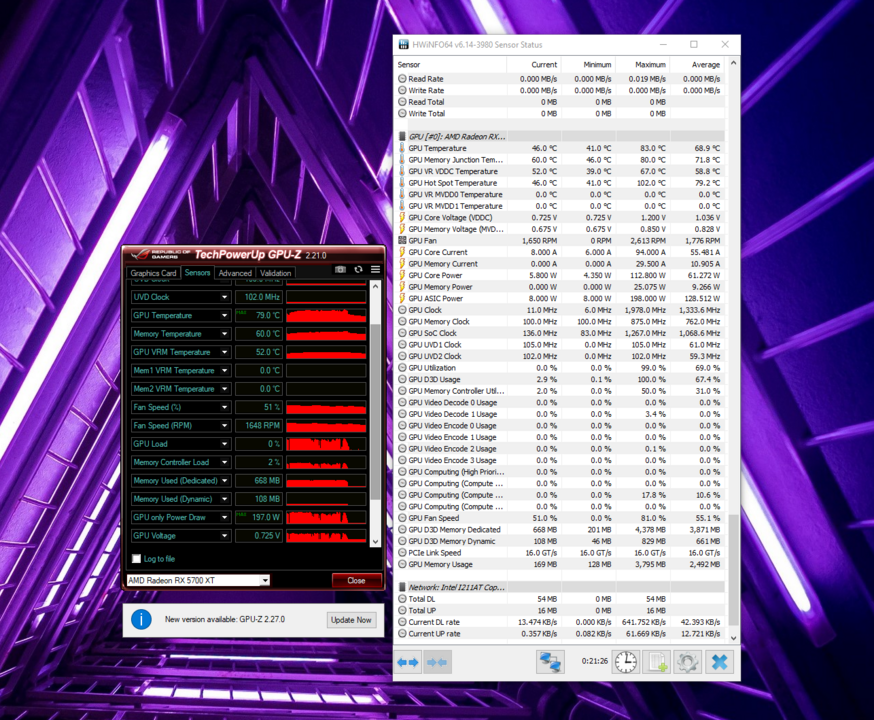Click HWiNFO collapse columns arrows button
The image size is (874, 720).
[436, 662]
